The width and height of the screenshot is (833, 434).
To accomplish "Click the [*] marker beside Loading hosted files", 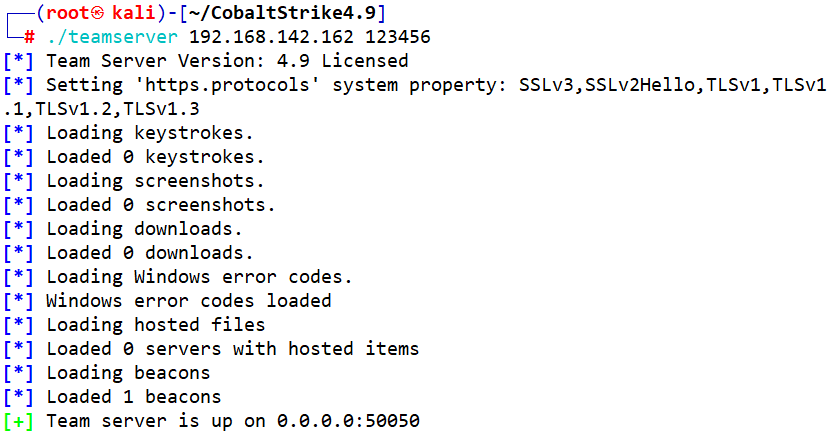I will pos(18,325).
